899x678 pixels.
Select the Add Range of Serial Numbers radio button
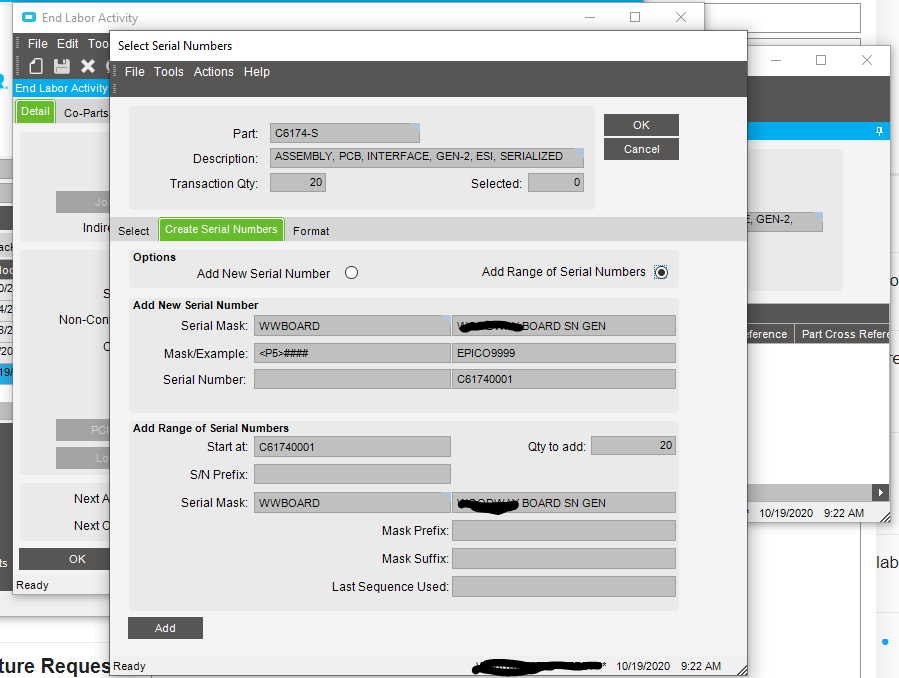click(661, 271)
